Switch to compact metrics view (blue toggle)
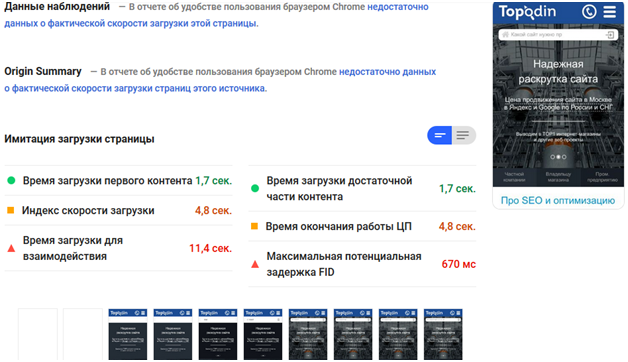628x362 pixels. [x=439, y=135]
